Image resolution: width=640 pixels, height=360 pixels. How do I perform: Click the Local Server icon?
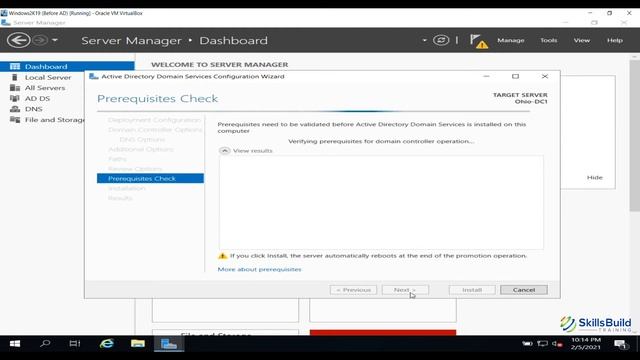[x=15, y=77]
